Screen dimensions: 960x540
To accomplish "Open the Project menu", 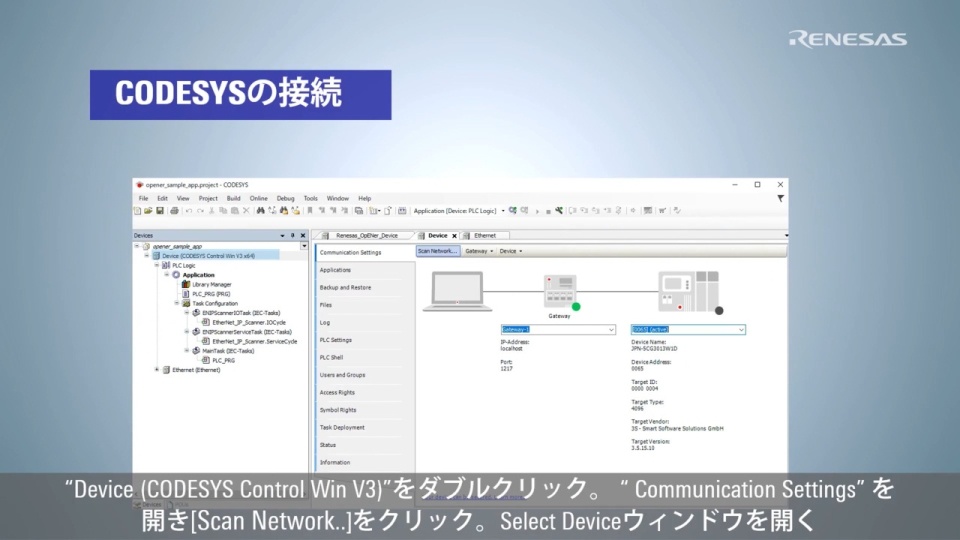I will pyautogui.click(x=208, y=198).
